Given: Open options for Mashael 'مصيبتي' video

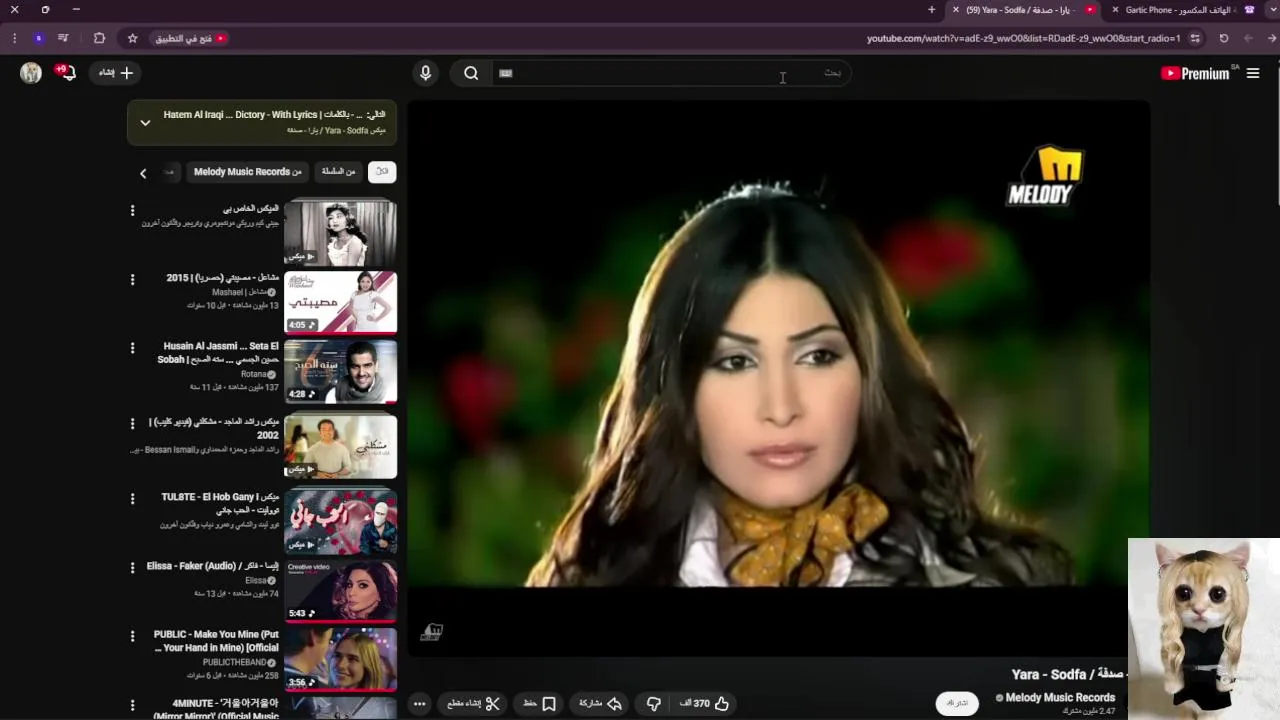Looking at the screenshot, I should tap(132, 279).
